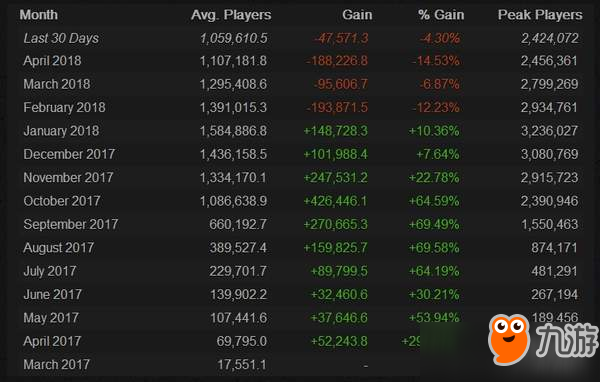Click the Month column header
The image size is (600, 382).
point(39,15)
